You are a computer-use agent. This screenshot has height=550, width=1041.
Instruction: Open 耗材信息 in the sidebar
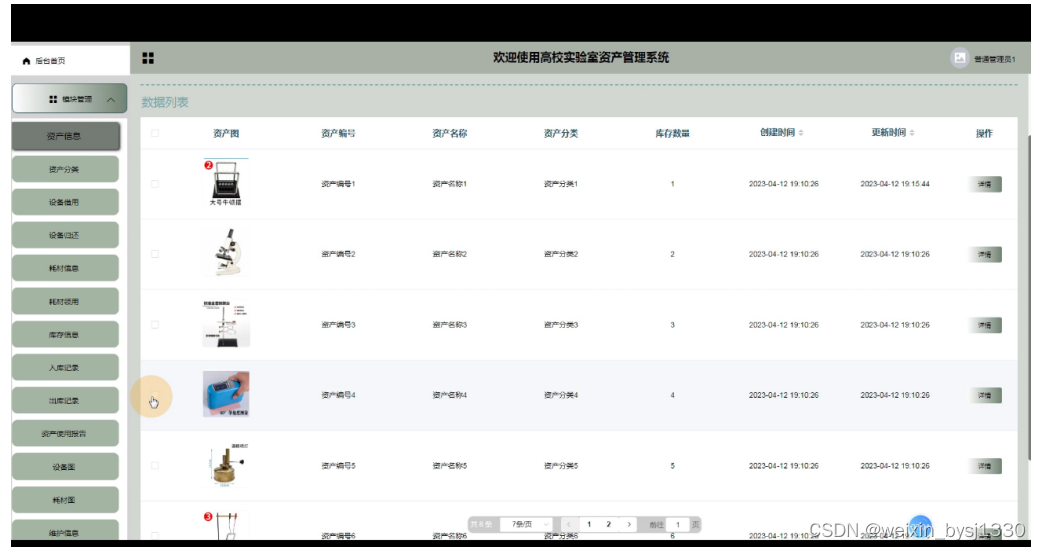pos(65,268)
